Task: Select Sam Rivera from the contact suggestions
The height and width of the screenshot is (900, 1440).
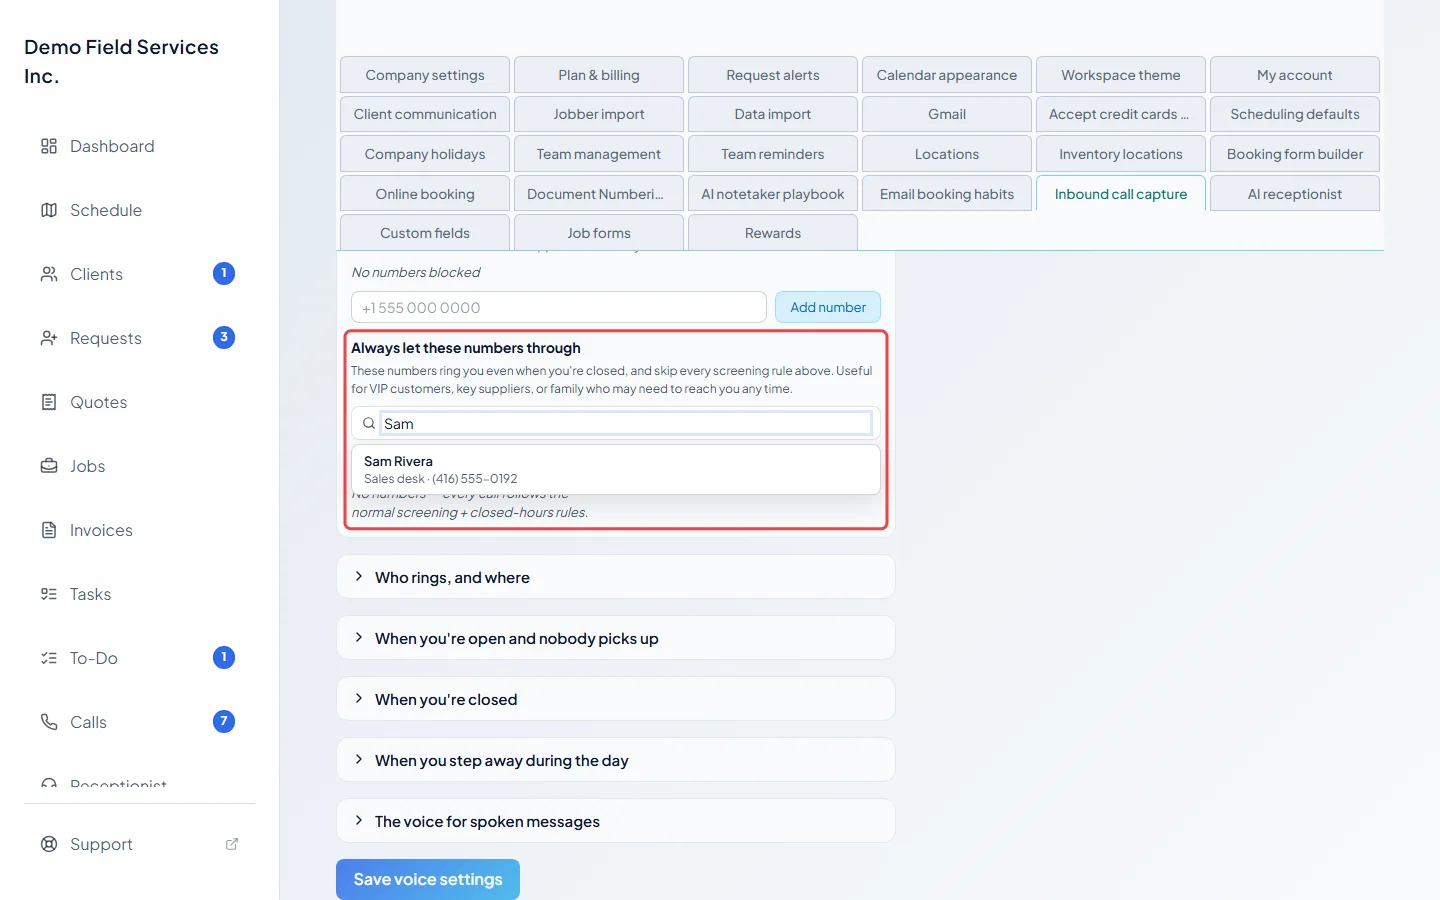Action: pyautogui.click(x=616, y=469)
